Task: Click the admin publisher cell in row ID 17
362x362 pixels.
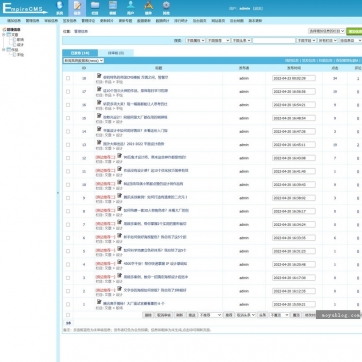Action: click(244, 92)
